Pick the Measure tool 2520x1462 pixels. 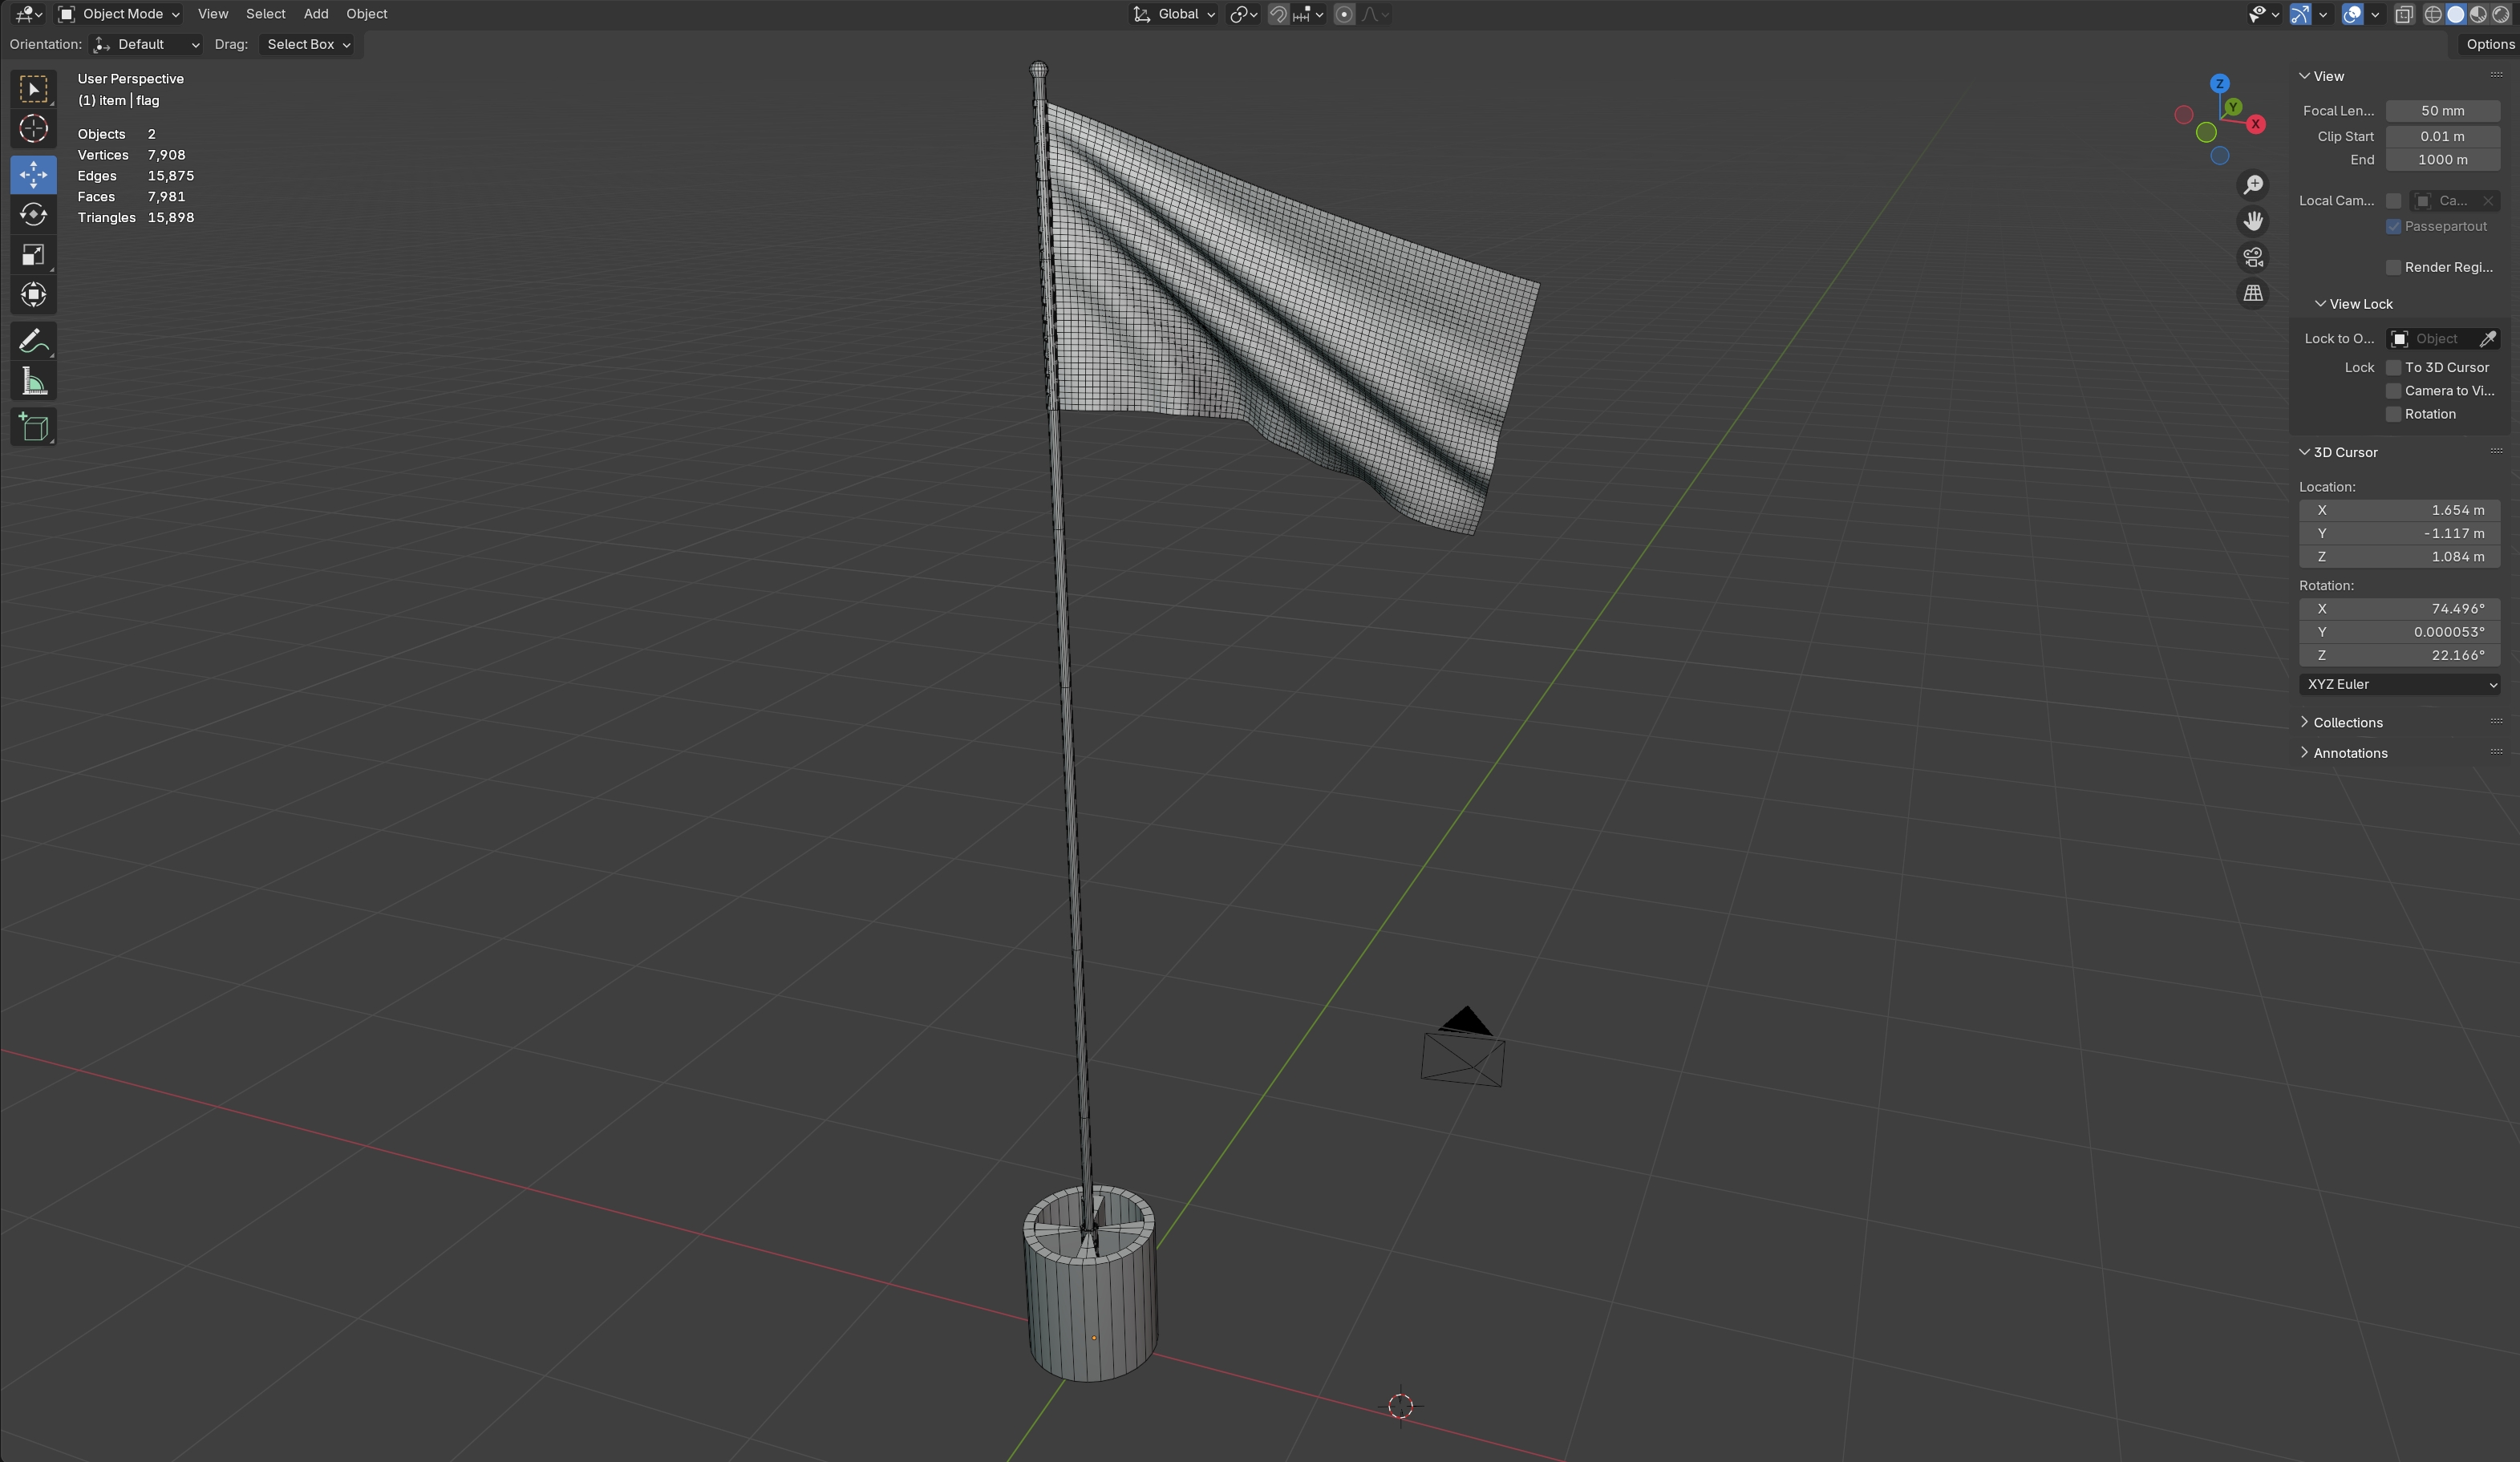pyautogui.click(x=33, y=382)
